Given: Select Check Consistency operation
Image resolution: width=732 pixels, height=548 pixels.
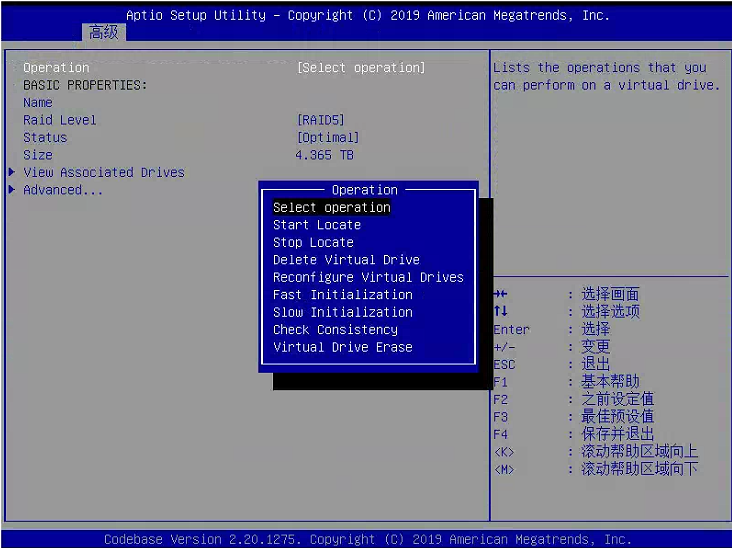Looking at the screenshot, I should (x=335, y=330).
